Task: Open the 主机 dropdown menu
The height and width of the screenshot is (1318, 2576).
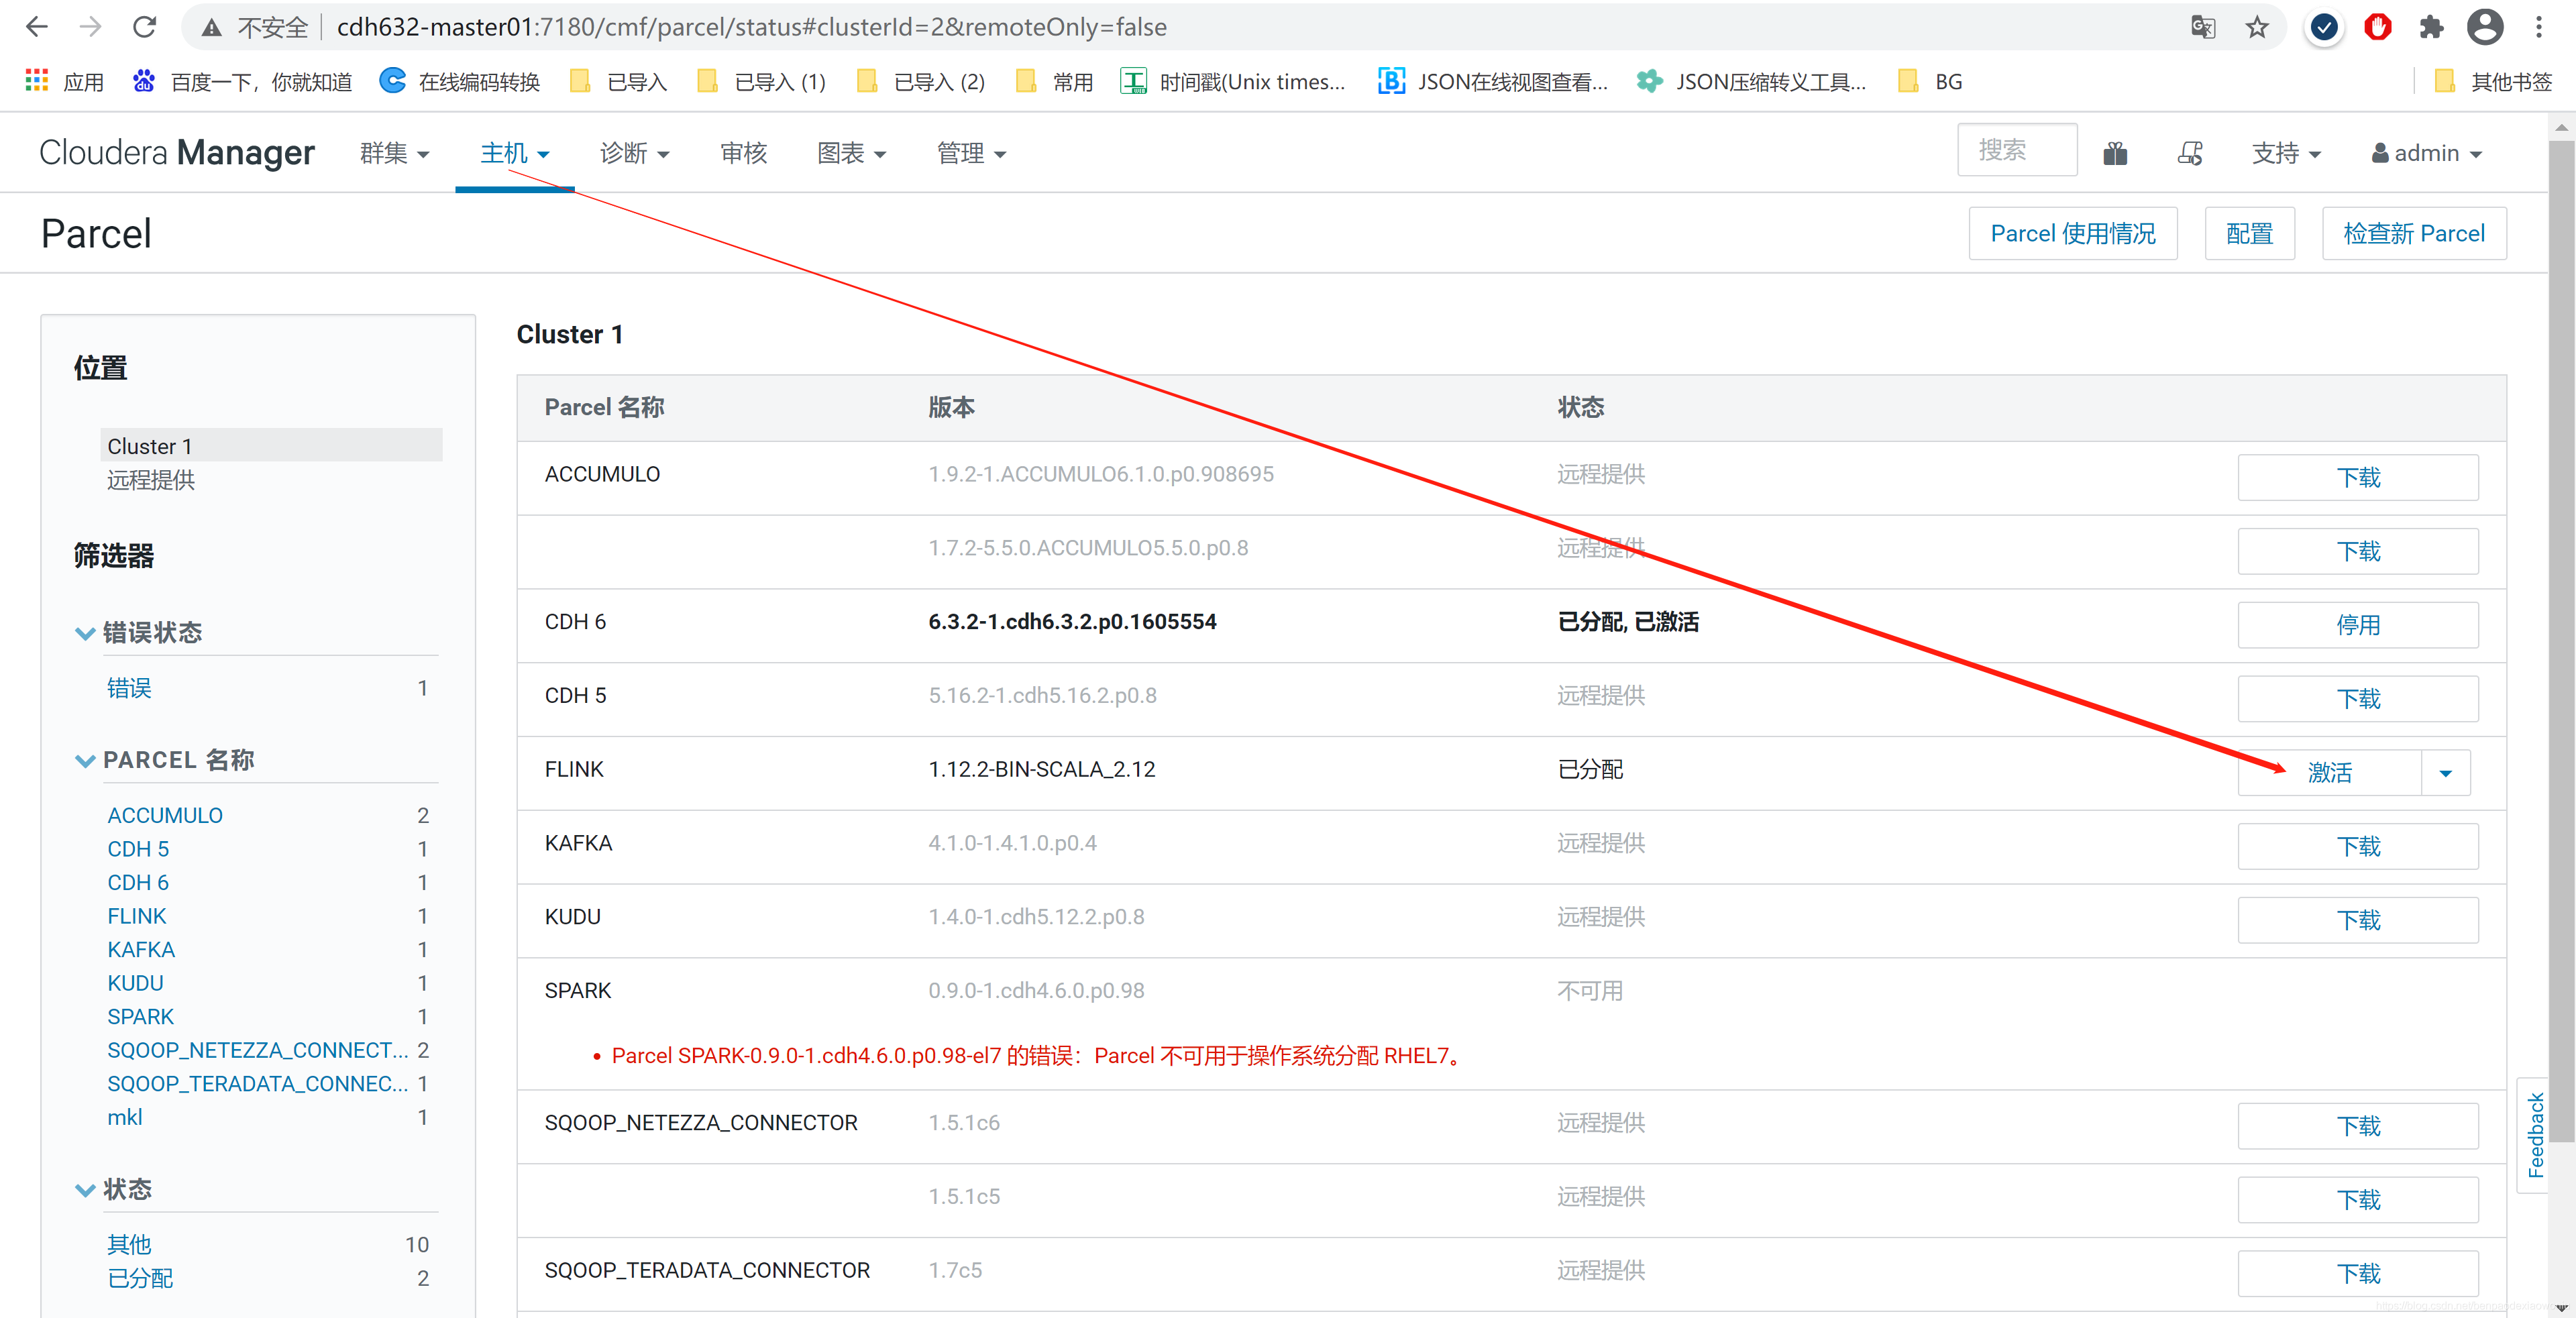Action: pyautogui.click(x=515, y=153)
